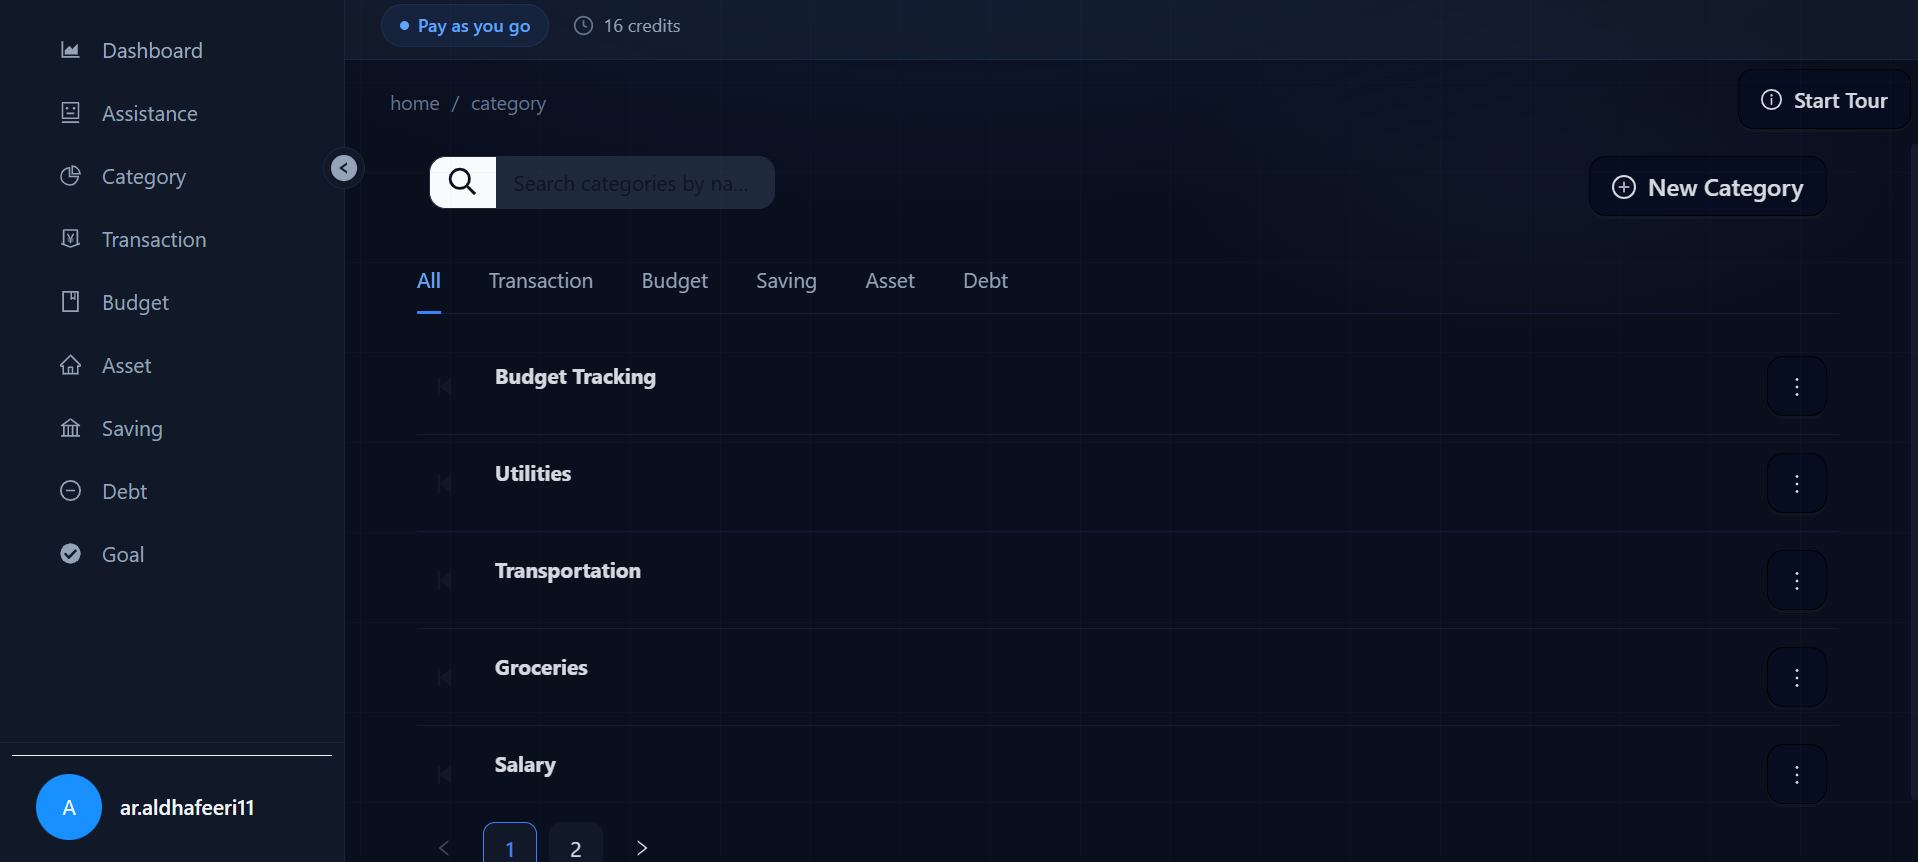Open options menu for Budget Tracking
This screenshot has height=862, width=1918.
point(1797,387)
